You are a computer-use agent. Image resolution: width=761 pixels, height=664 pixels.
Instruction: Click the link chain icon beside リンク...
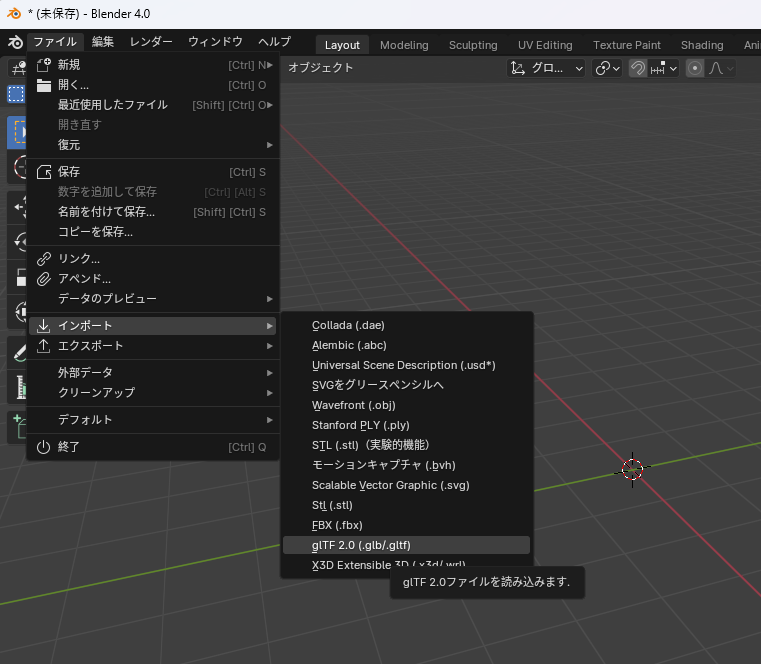[x=44, y=259]
